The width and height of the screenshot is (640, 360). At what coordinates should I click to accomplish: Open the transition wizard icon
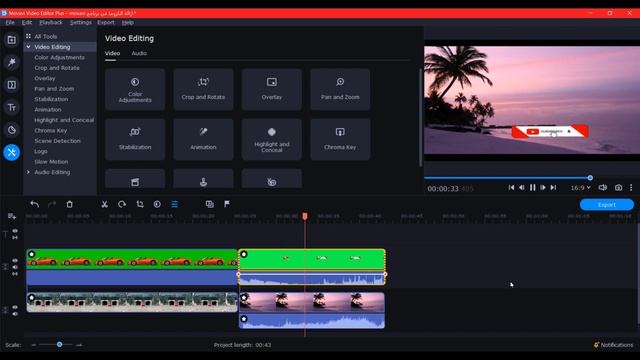pos(209,204)
